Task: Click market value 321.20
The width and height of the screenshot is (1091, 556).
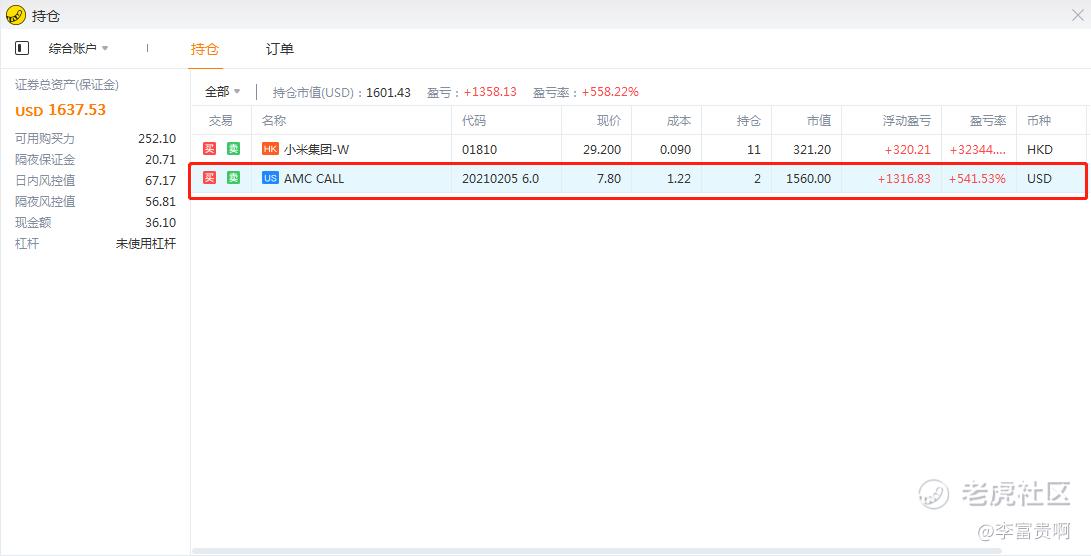Action: coord(811,150)
